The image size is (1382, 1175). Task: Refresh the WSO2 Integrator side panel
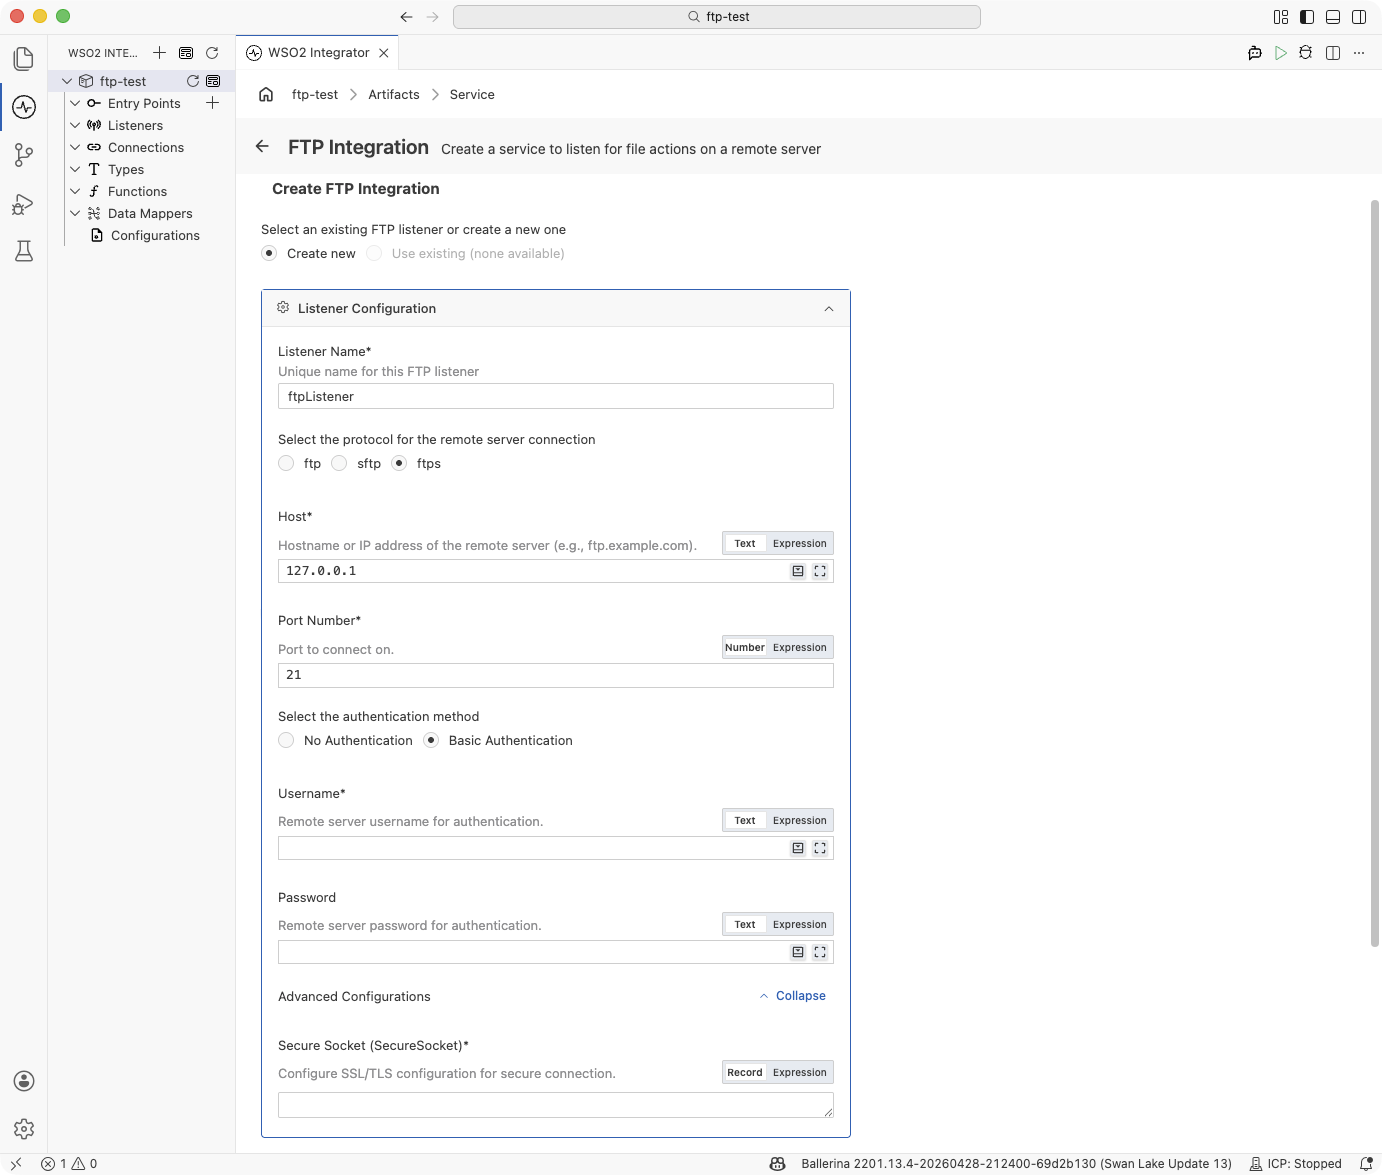[x=212, y=53]
